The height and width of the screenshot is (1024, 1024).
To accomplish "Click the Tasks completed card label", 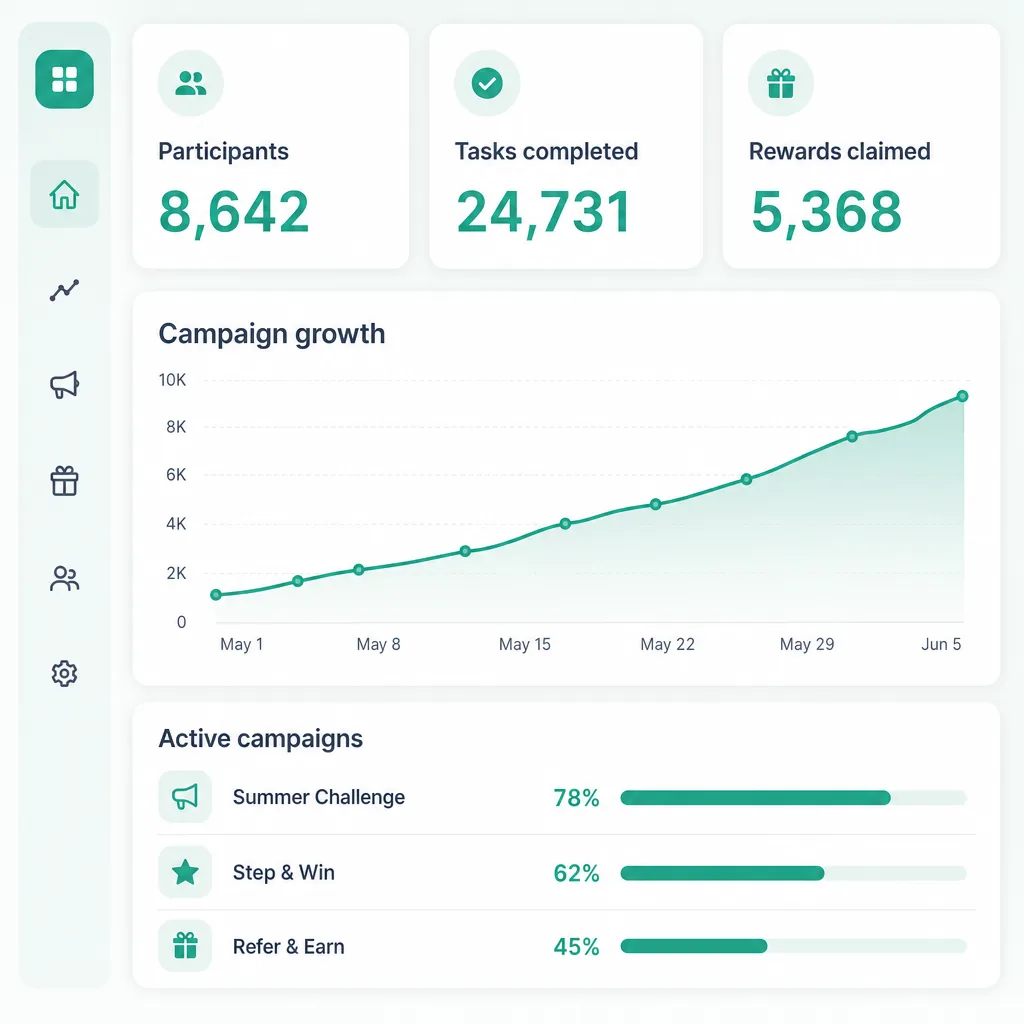I will click(x=546, y=152).
